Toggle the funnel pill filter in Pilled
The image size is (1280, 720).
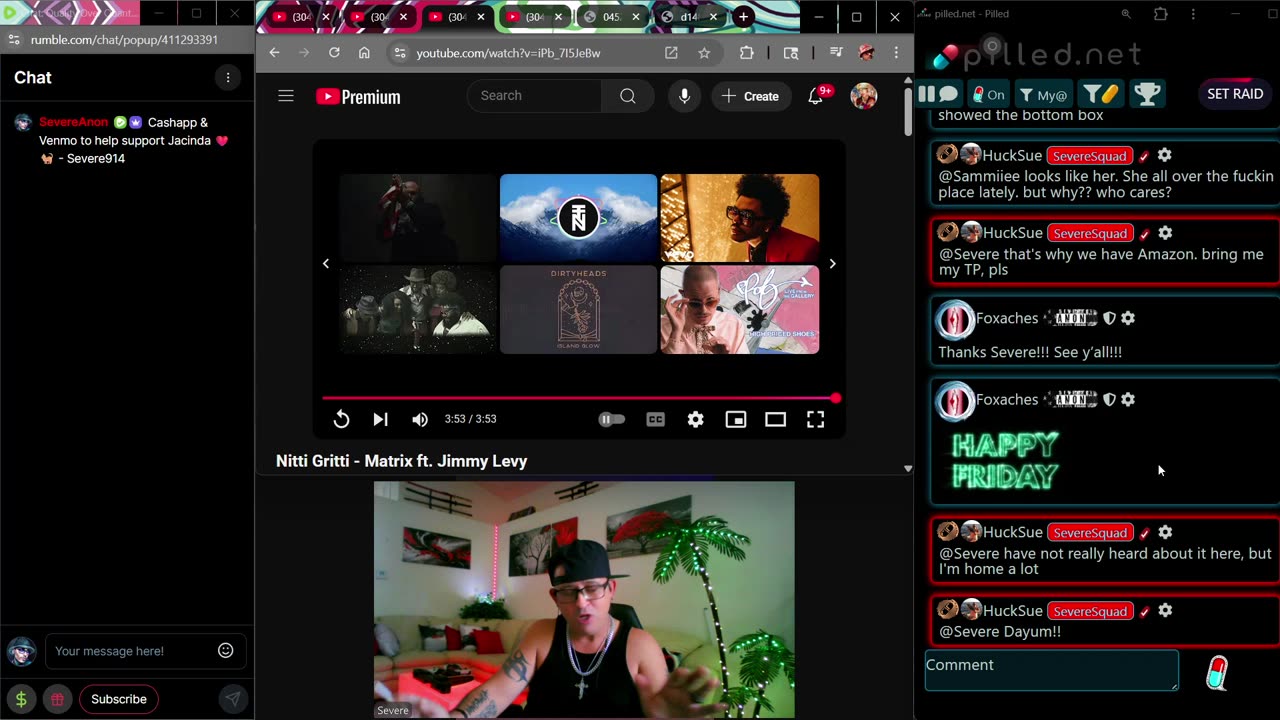[x=1101, y=94]
